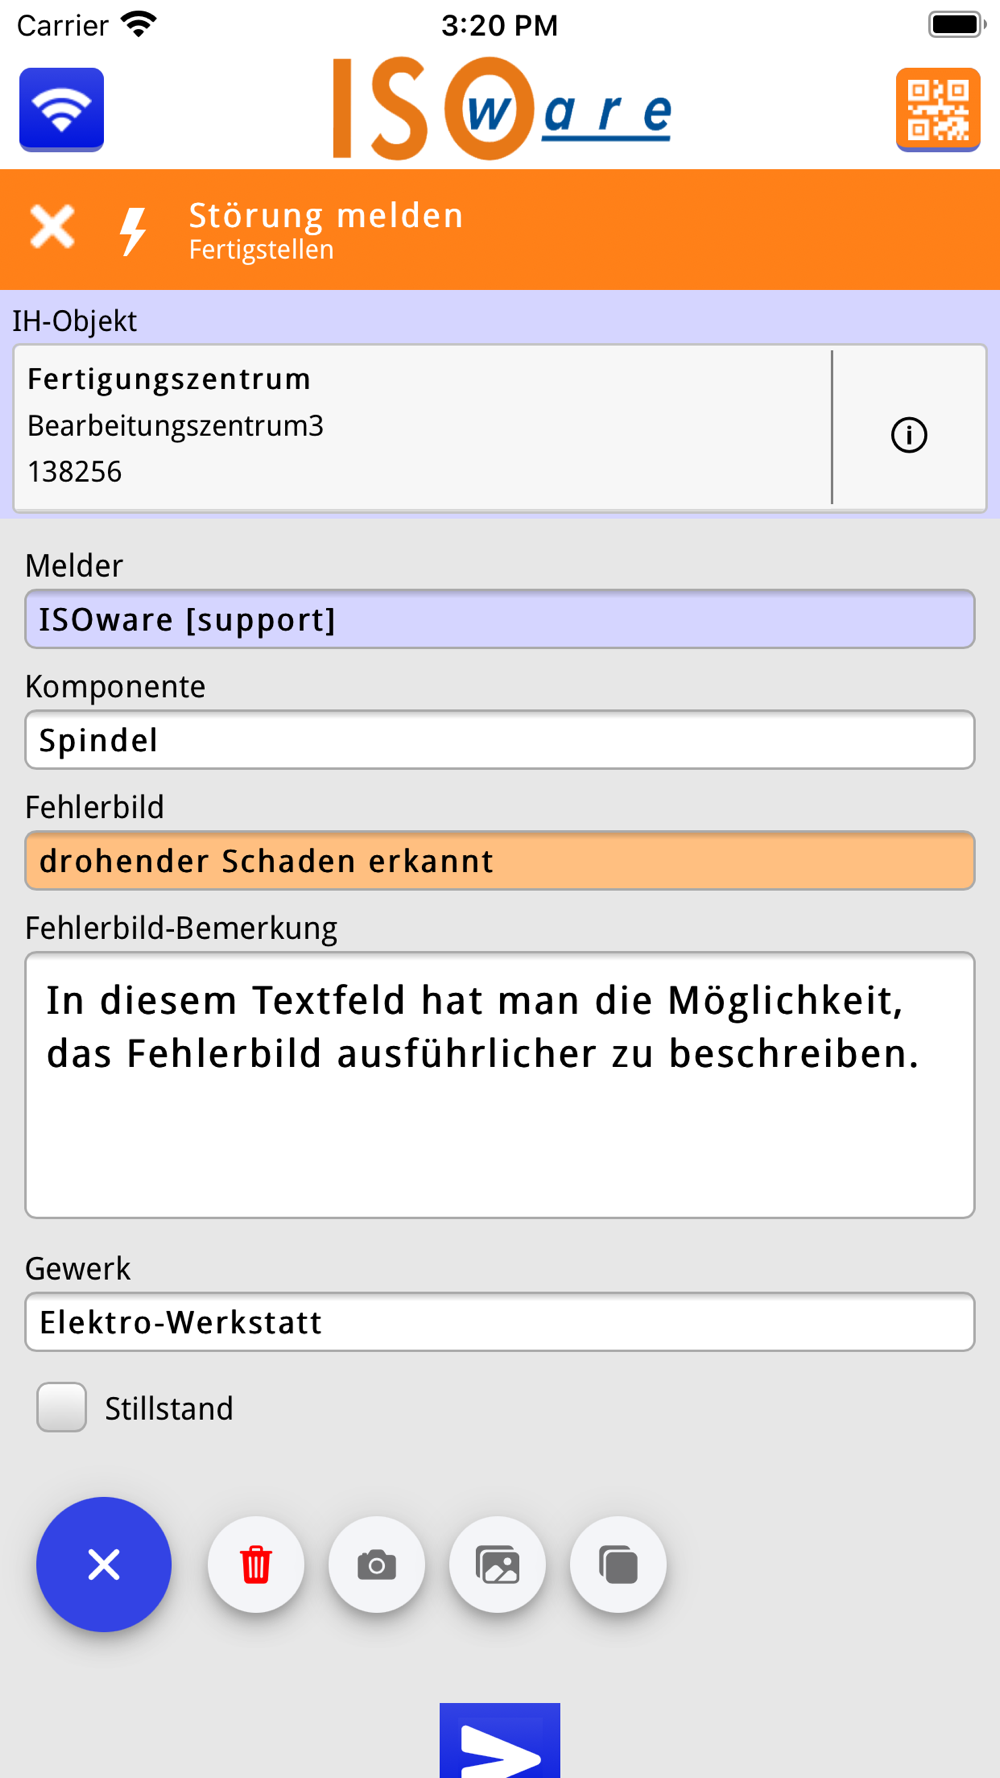Open the Komponente Spindel selector
1000x1778 pixels.
tap(500, 740)
